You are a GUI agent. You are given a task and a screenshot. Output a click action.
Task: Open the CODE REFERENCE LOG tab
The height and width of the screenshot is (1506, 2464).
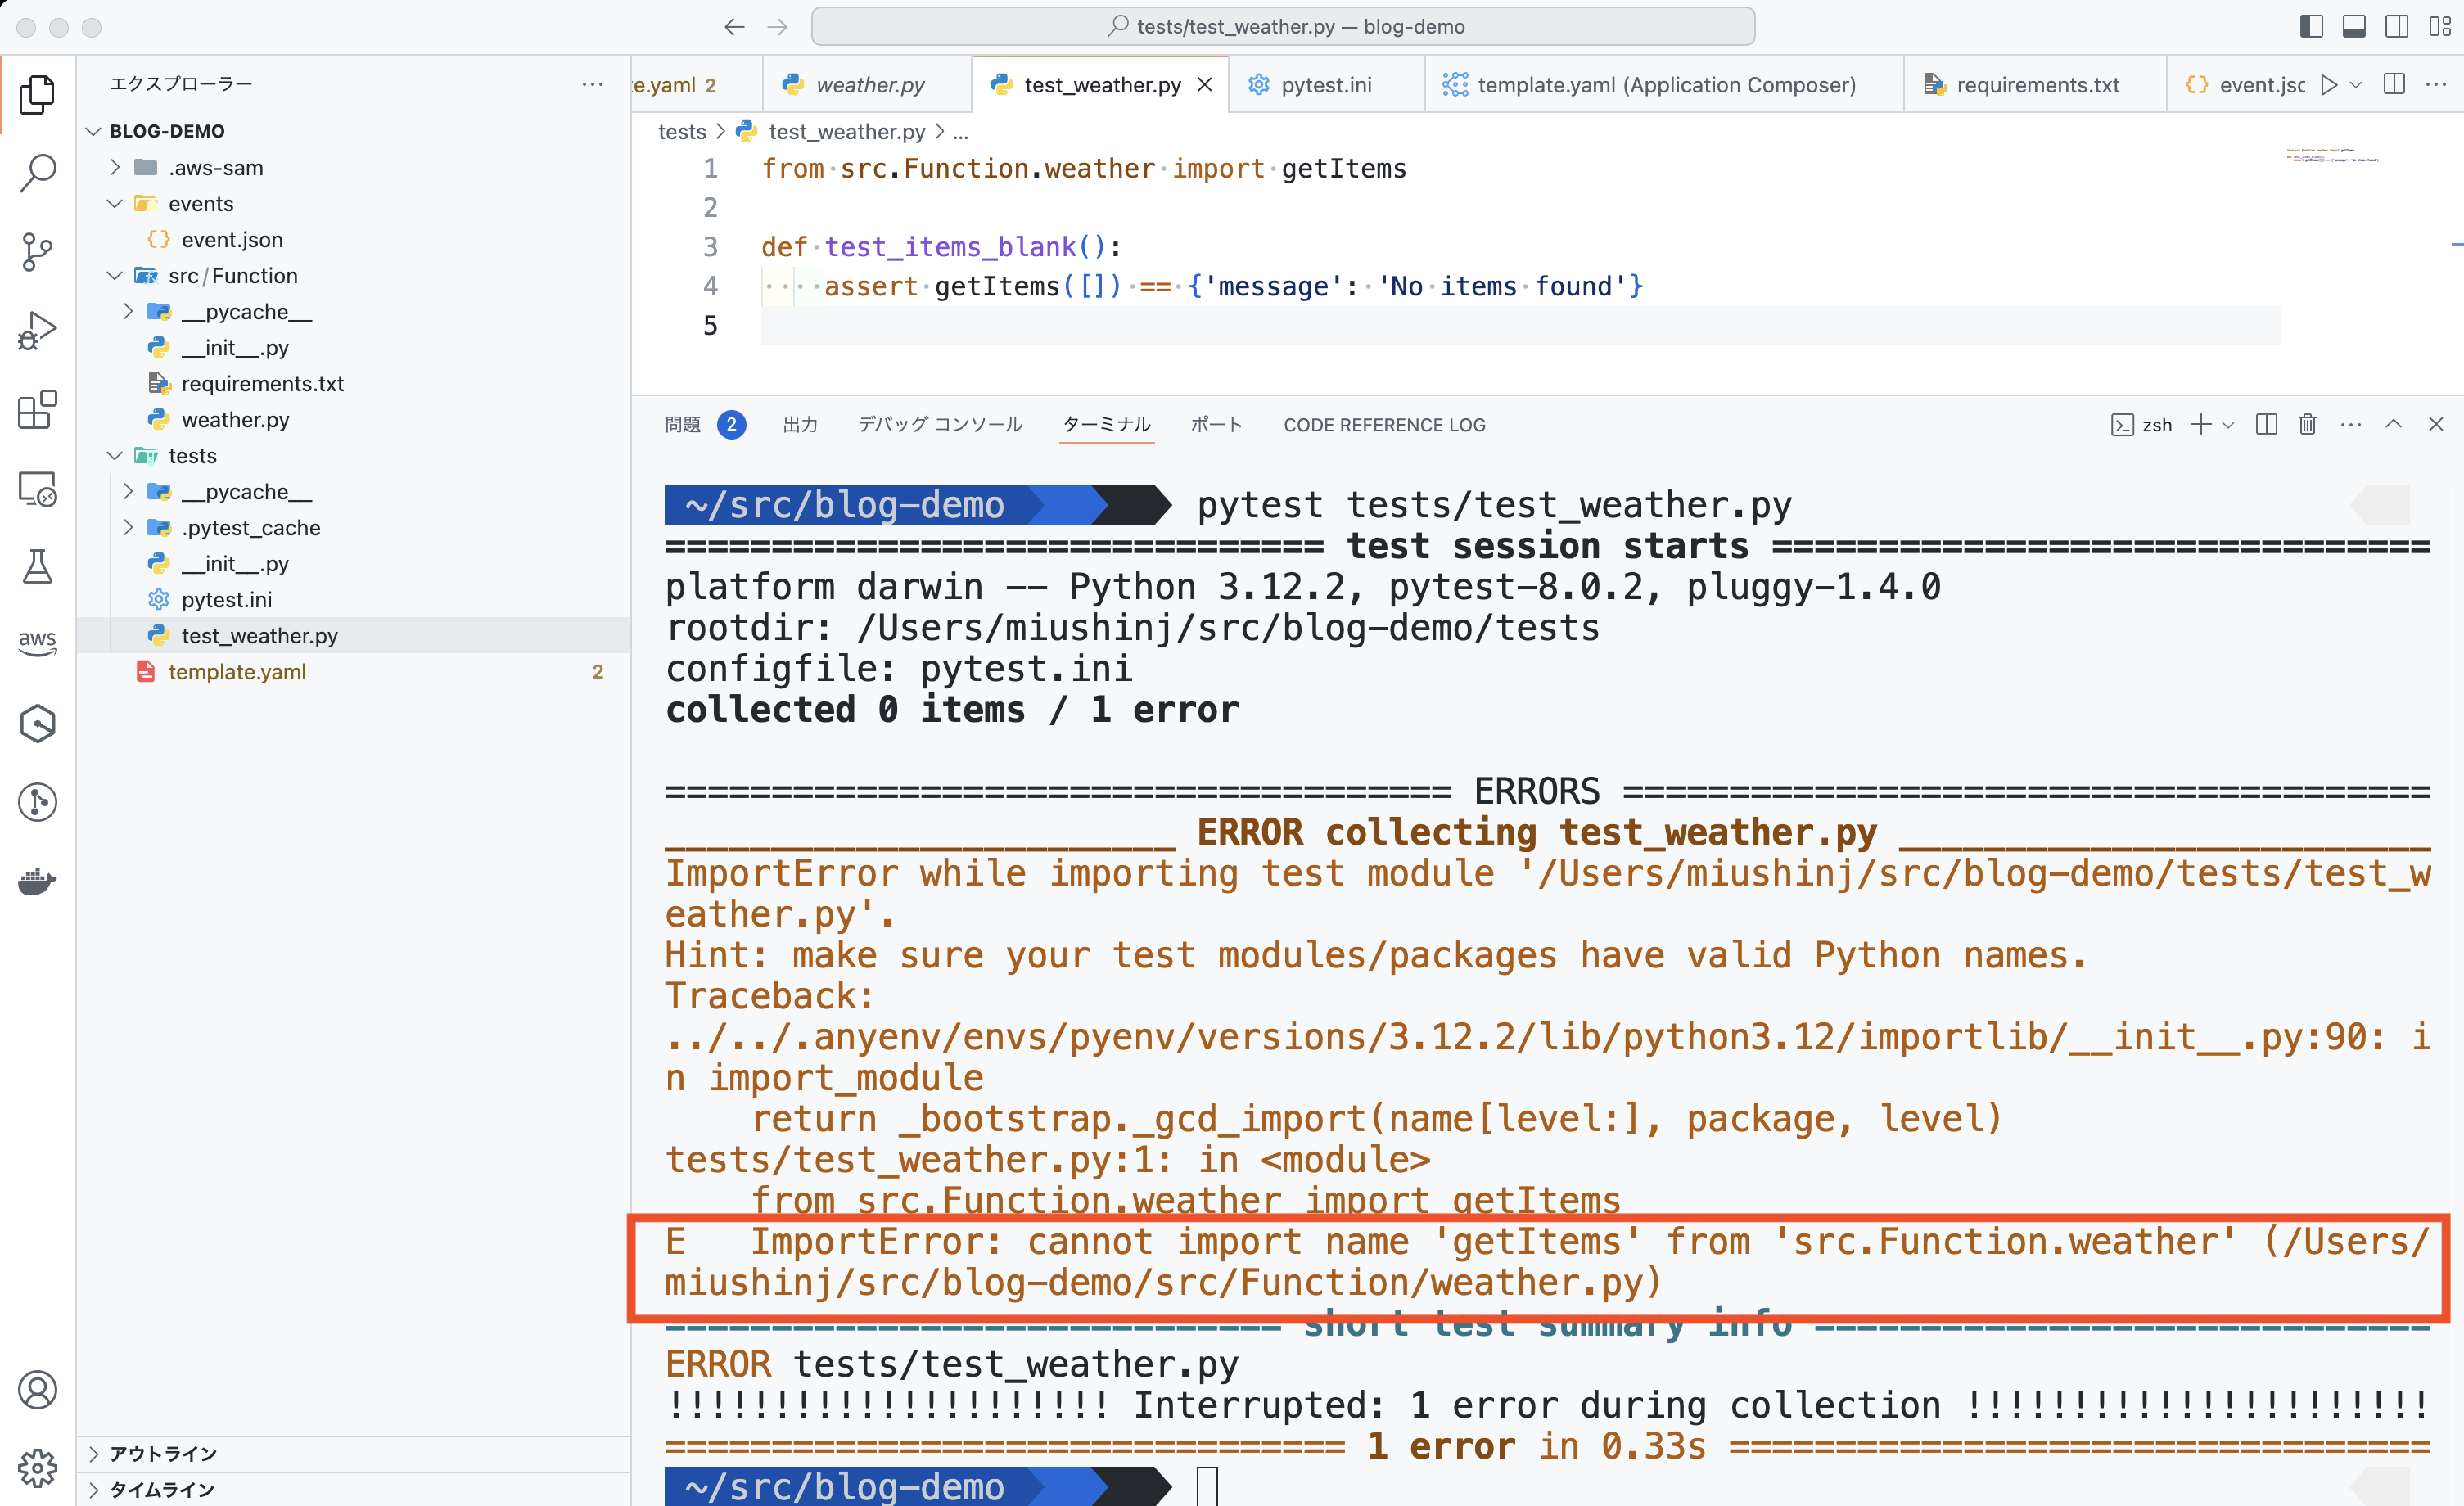[x=1384, y=425]
